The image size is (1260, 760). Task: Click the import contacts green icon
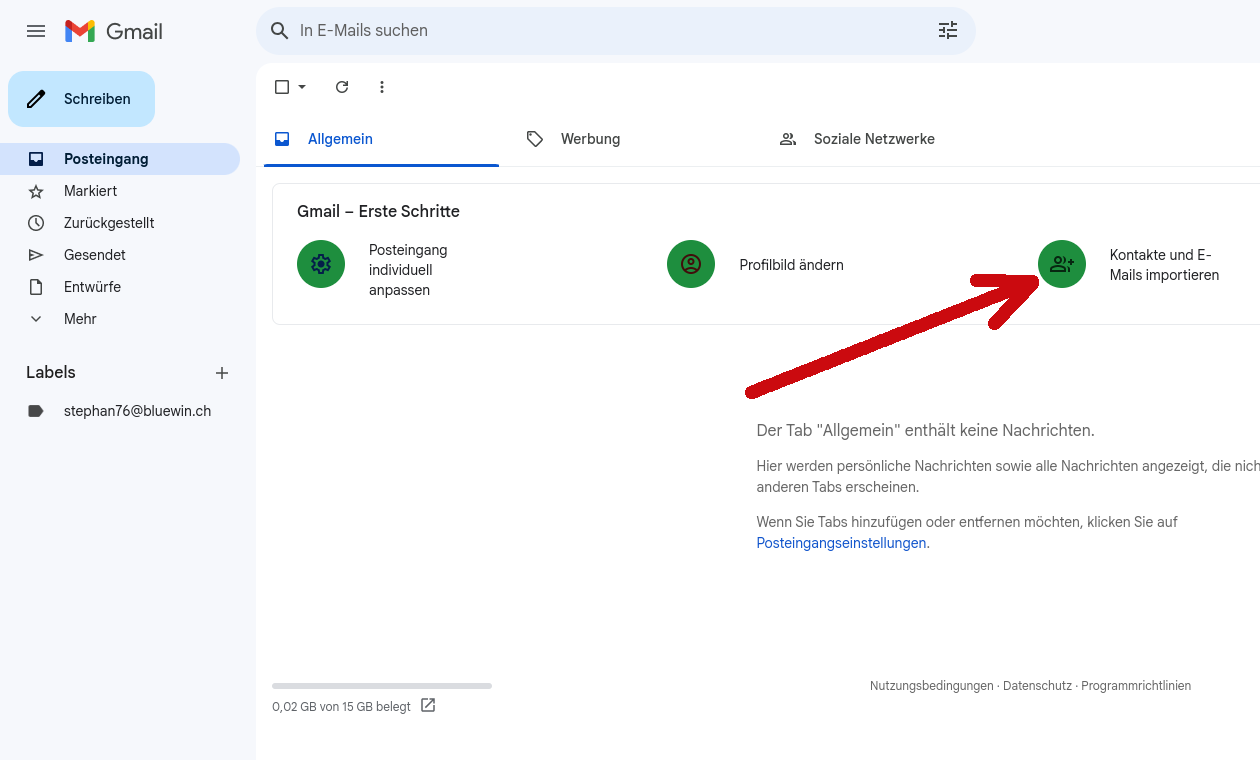pos(1061,264)
